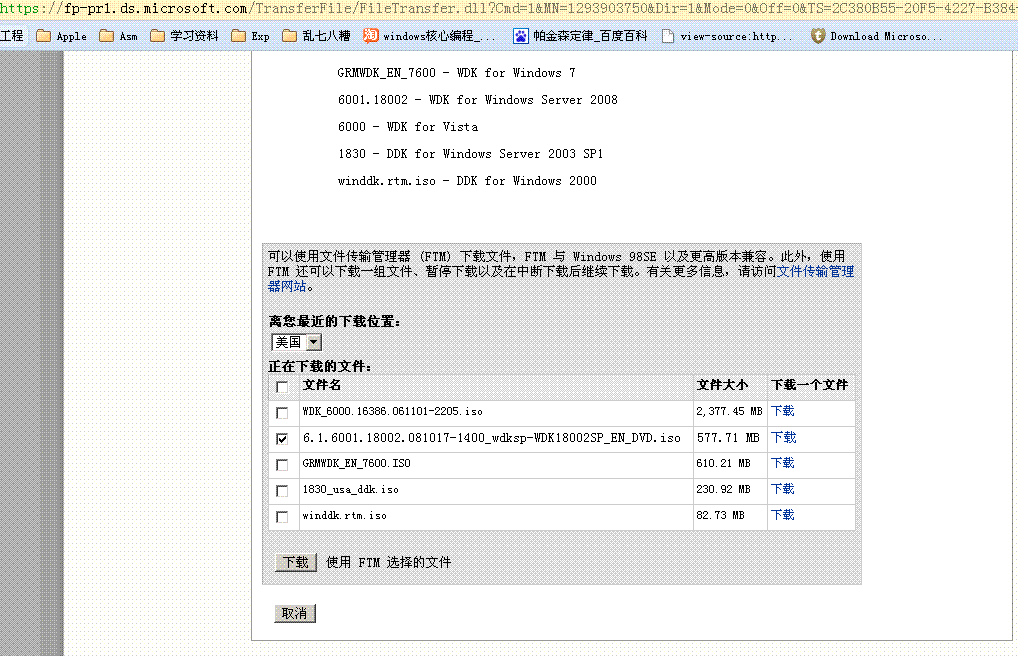1018x656 pixels.
Task: Click text 'GRMWDK_EN_7600 - WDK for Windows 7'
Action: coord(456,73)
